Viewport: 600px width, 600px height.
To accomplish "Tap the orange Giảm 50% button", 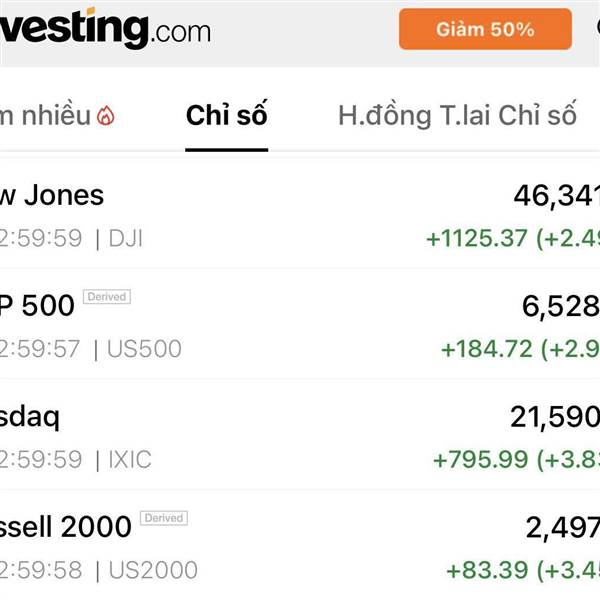I will 485,29.
